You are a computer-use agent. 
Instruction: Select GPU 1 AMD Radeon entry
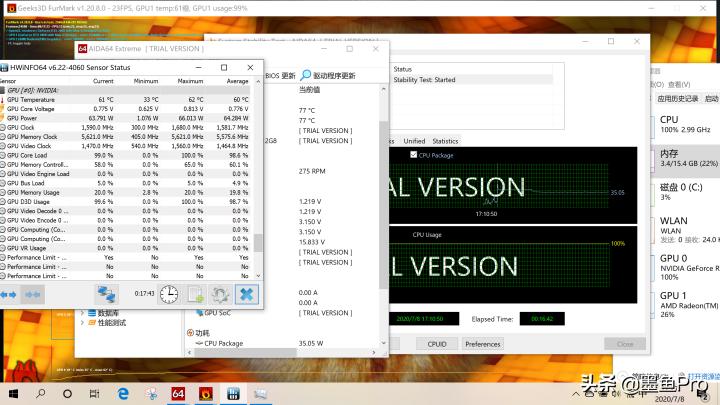685,304
